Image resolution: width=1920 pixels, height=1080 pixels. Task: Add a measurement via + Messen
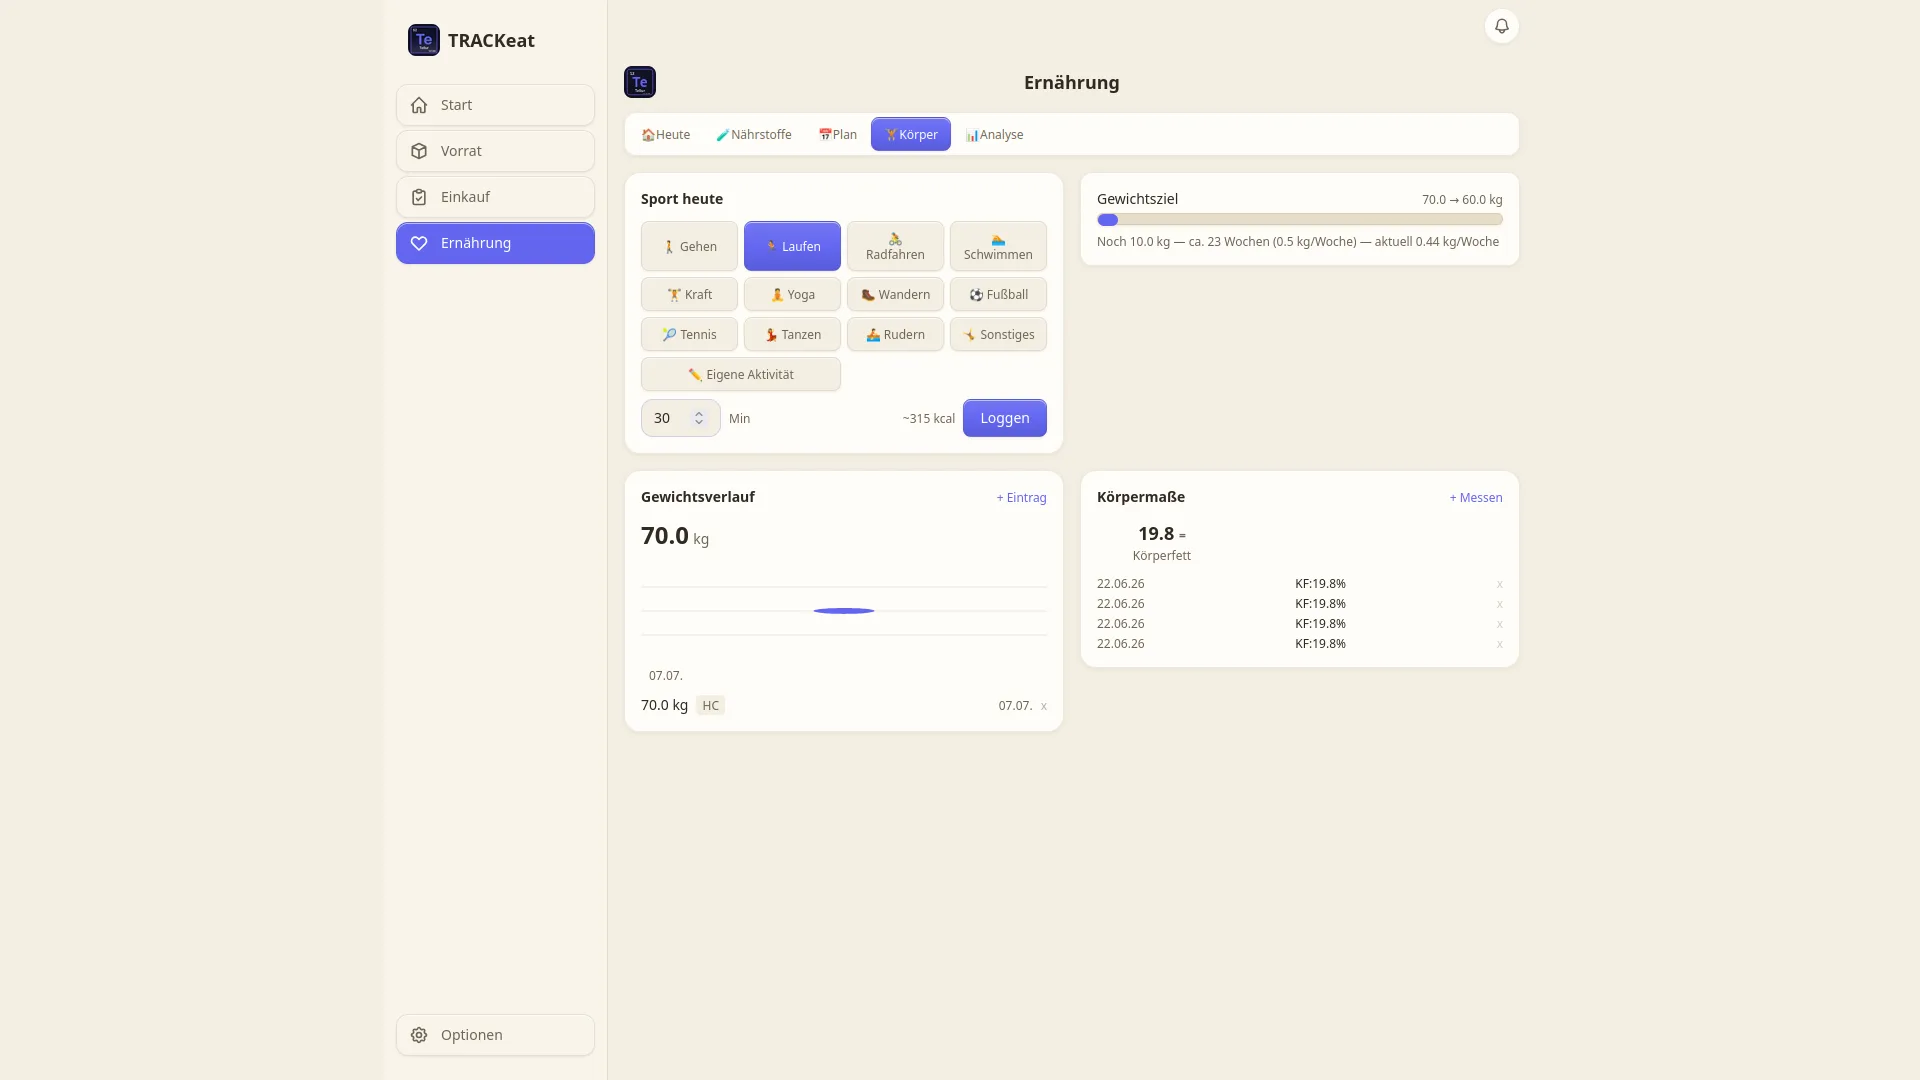(1475, 498)
